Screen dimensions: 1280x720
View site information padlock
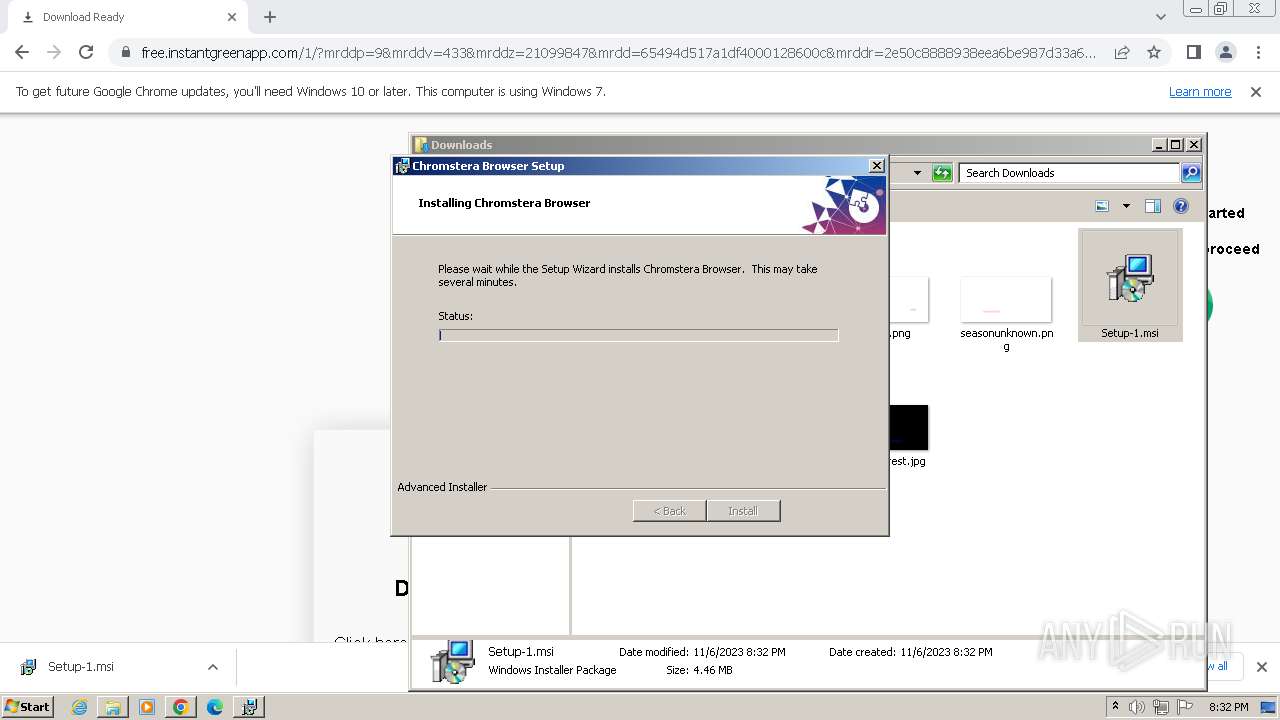point(125,52)
